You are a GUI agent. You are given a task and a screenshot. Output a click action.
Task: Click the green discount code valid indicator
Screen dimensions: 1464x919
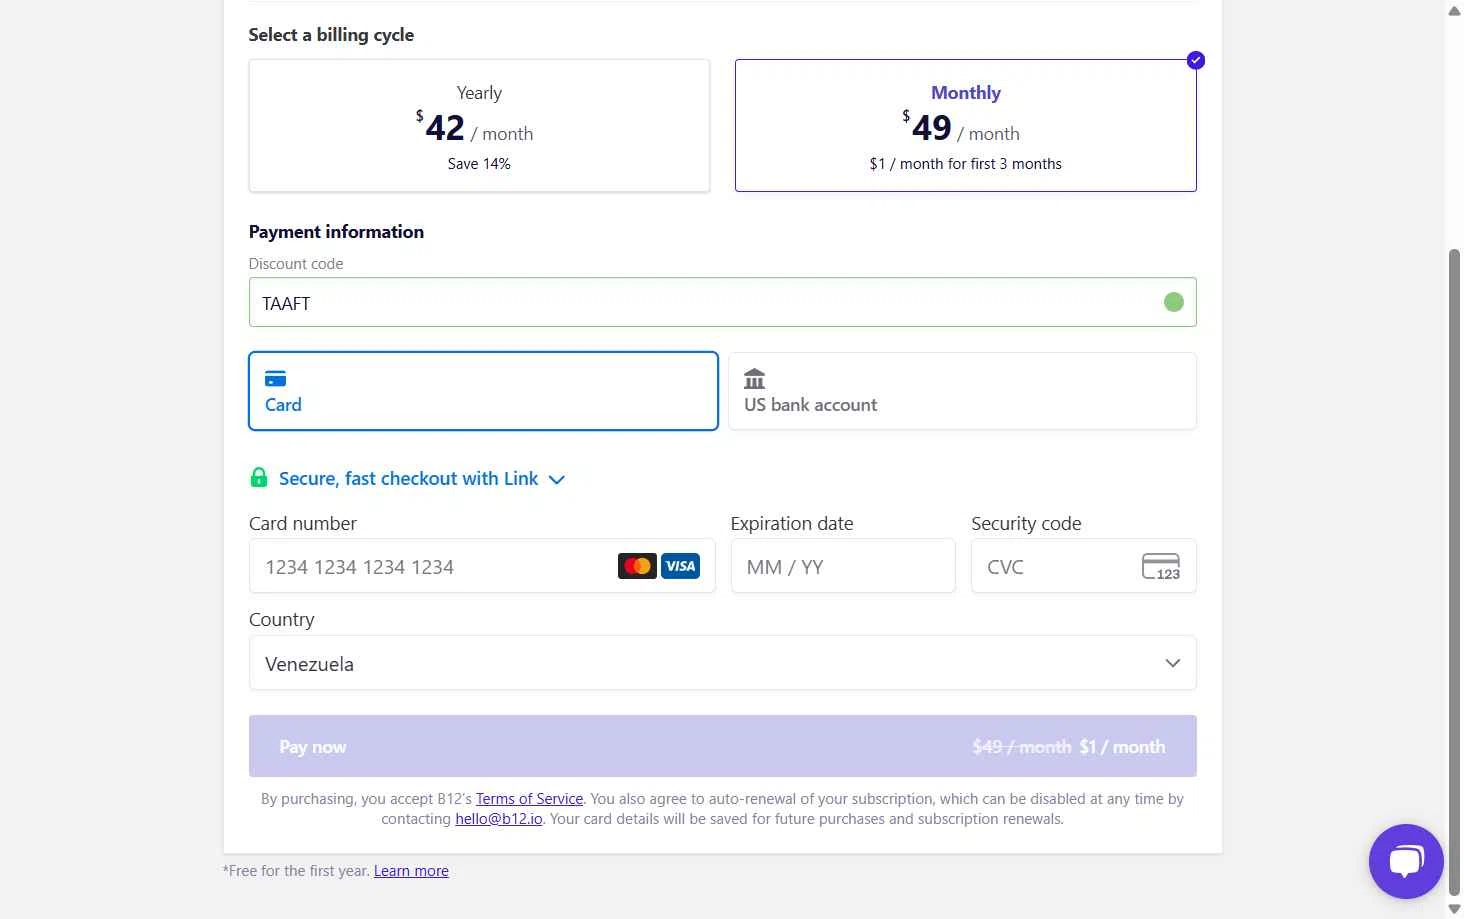point(1174,302)
